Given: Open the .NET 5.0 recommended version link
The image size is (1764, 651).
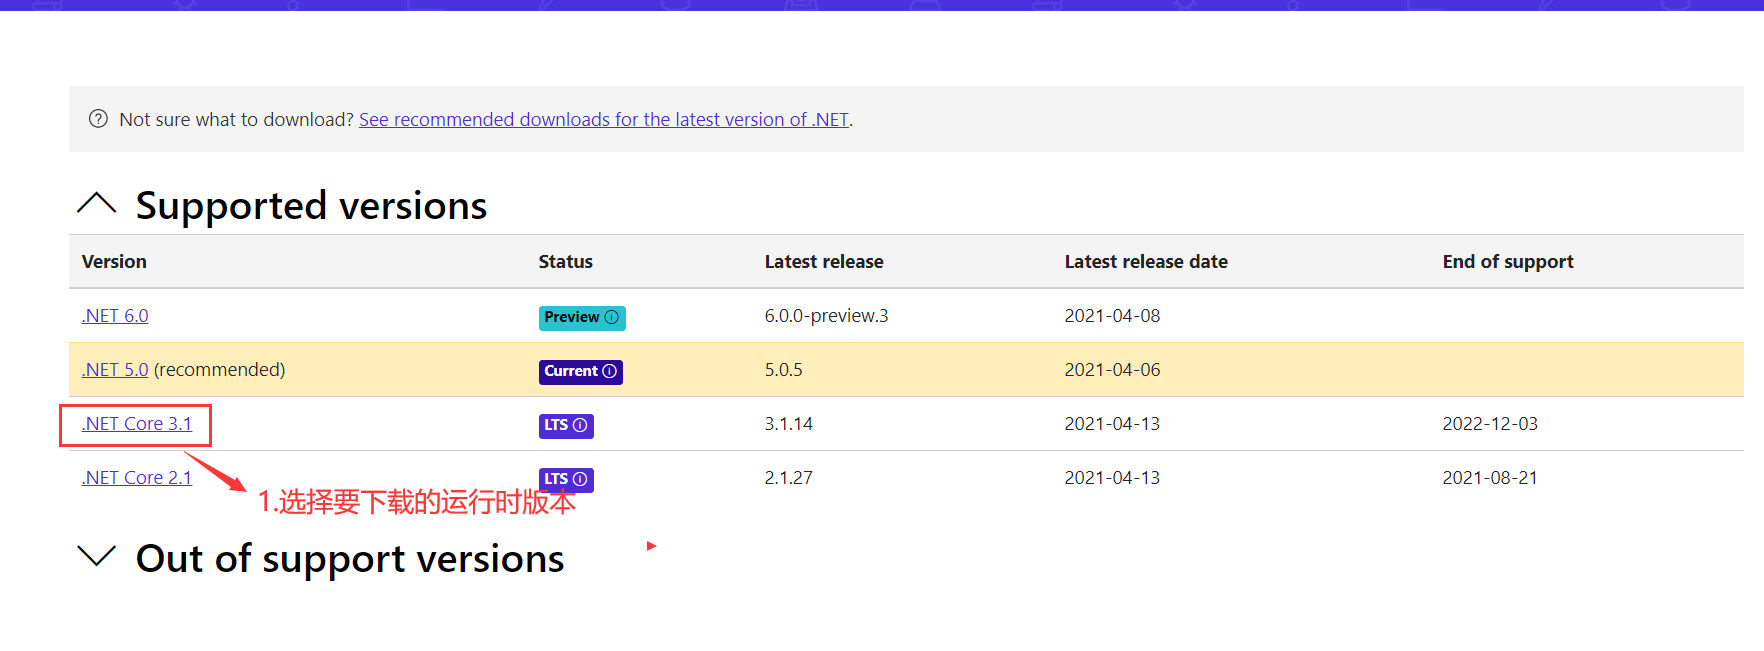Looking at the screenshot, I should point(115,370).
